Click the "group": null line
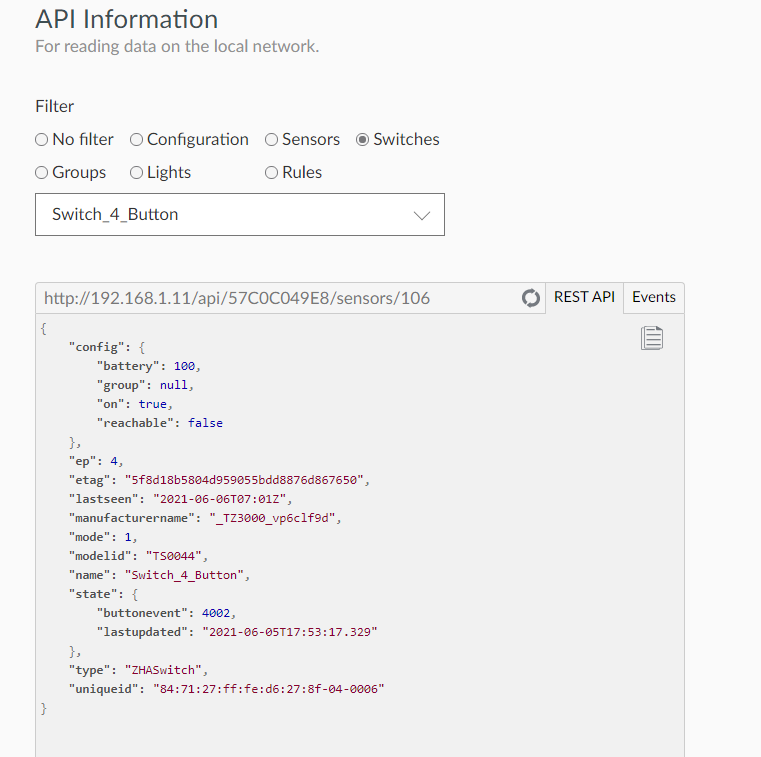761x757 pixels. point(145,385)
